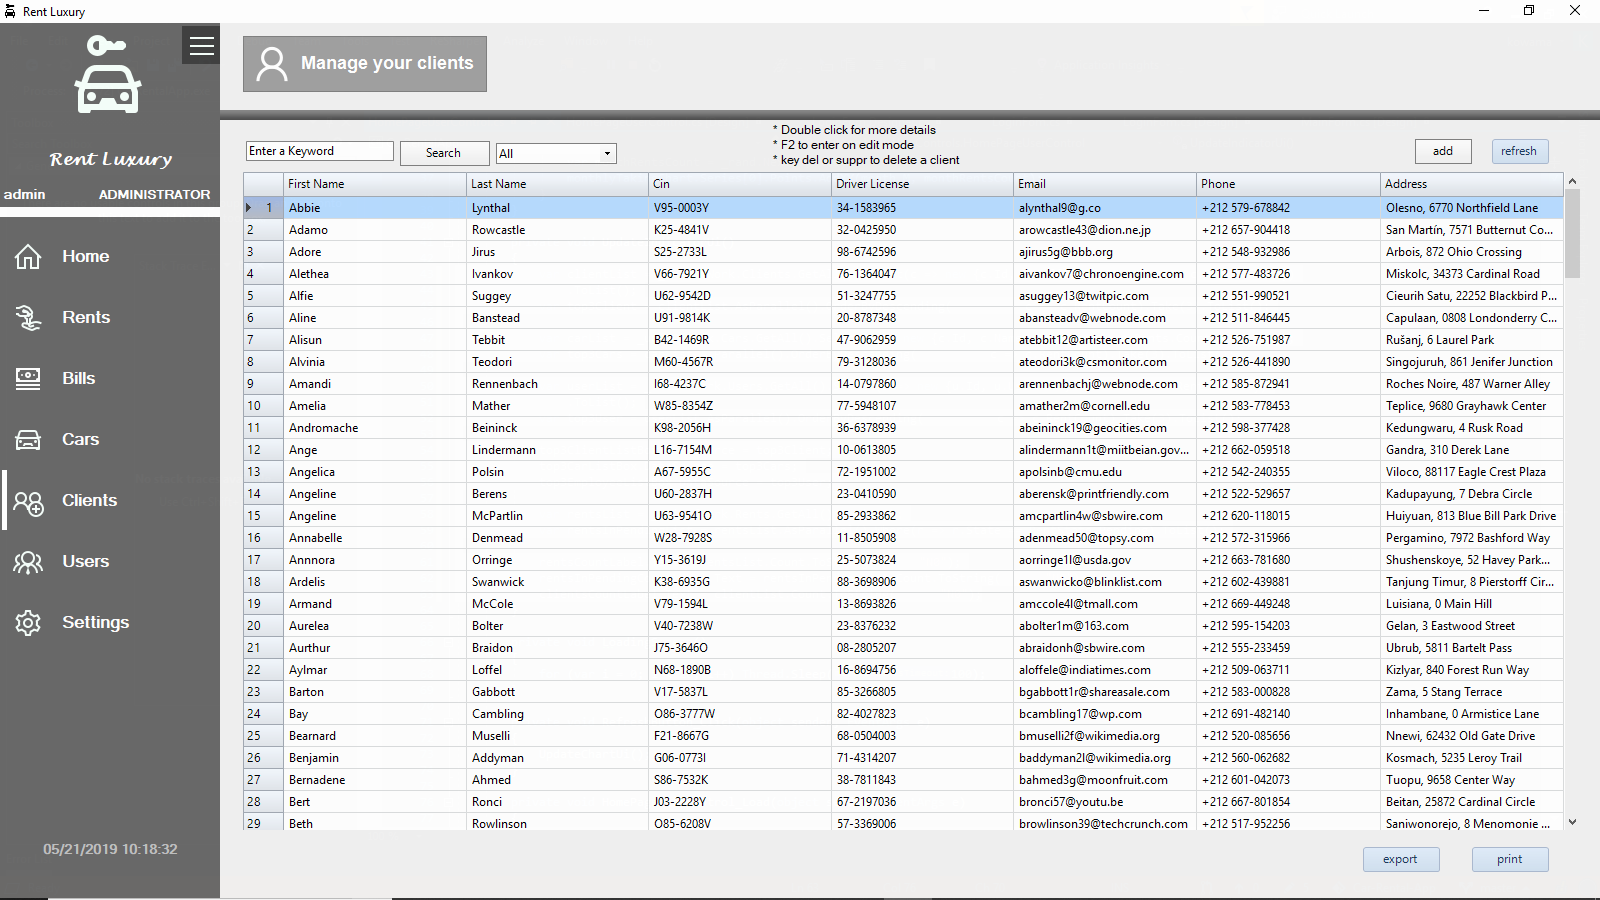This screenshot has height=900, width=1600.
Task: Select the Last Name cell Jirus
Action: point(557,252)
